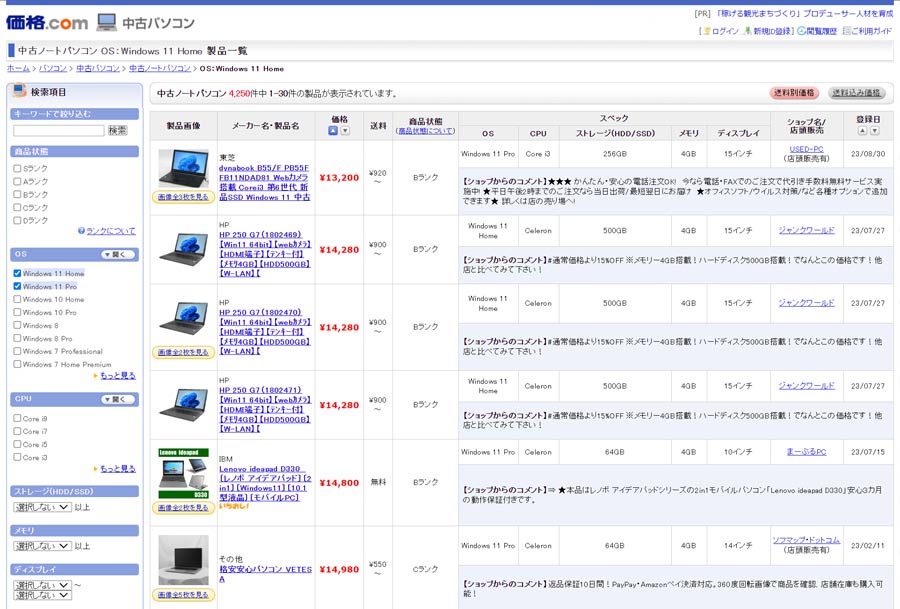Screen dimensions: 900x609
Task: Visit the ソフマップ・ドットコム shop link
Action: coord(806,540)
